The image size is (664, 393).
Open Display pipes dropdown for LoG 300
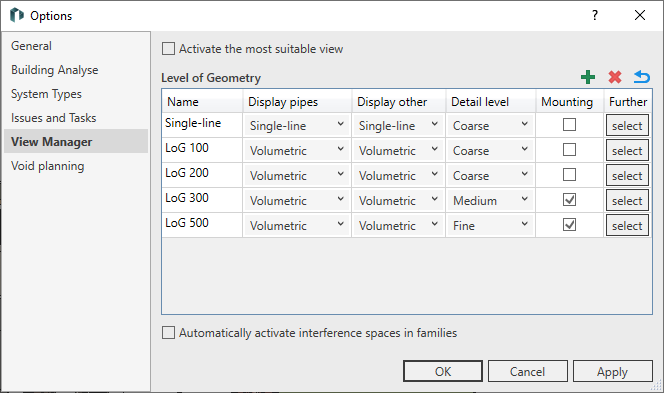click(297, 200)
